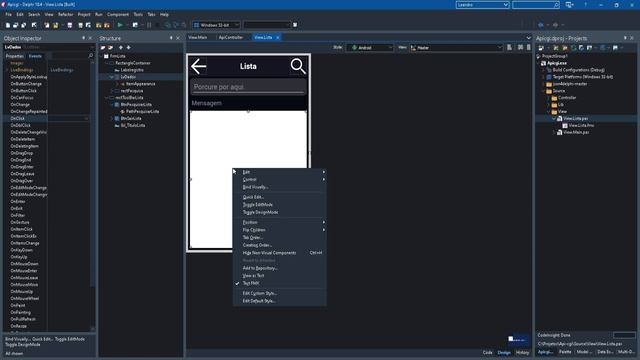
Task: Expand BtnSairLista node in Structure tree
Action: pyautogui.click(x=111, y=118)
